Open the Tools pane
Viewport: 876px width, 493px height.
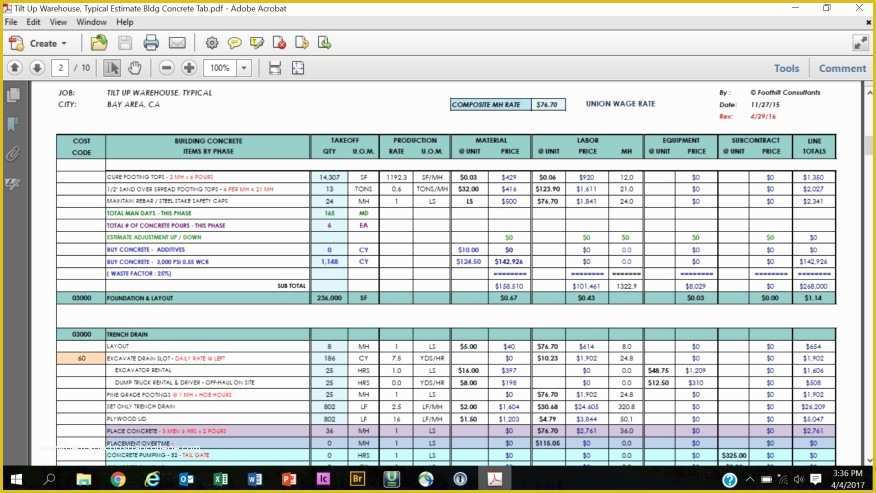point(786,68)
